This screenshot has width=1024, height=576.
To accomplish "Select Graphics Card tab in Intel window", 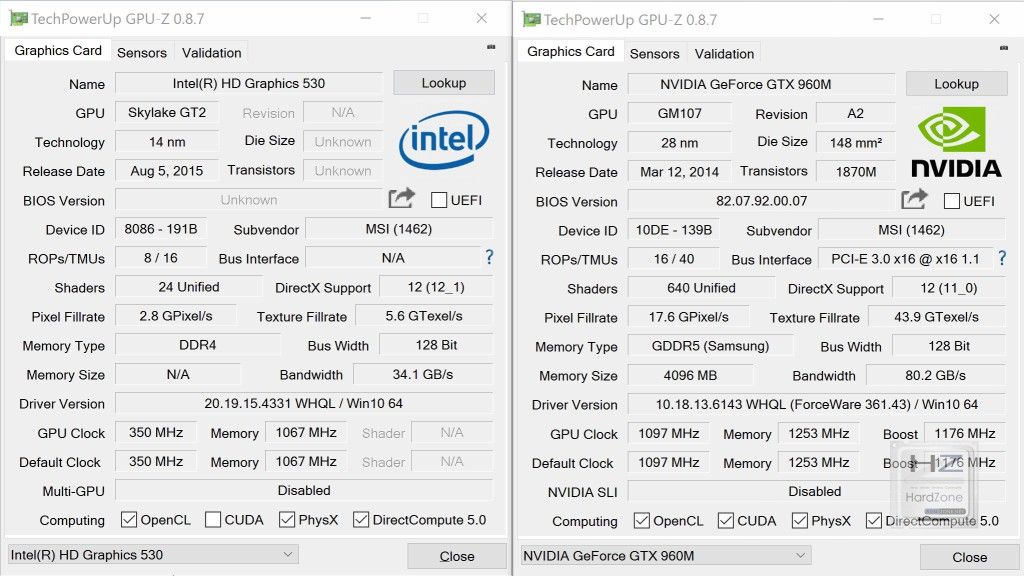I will tap(58, 50).
